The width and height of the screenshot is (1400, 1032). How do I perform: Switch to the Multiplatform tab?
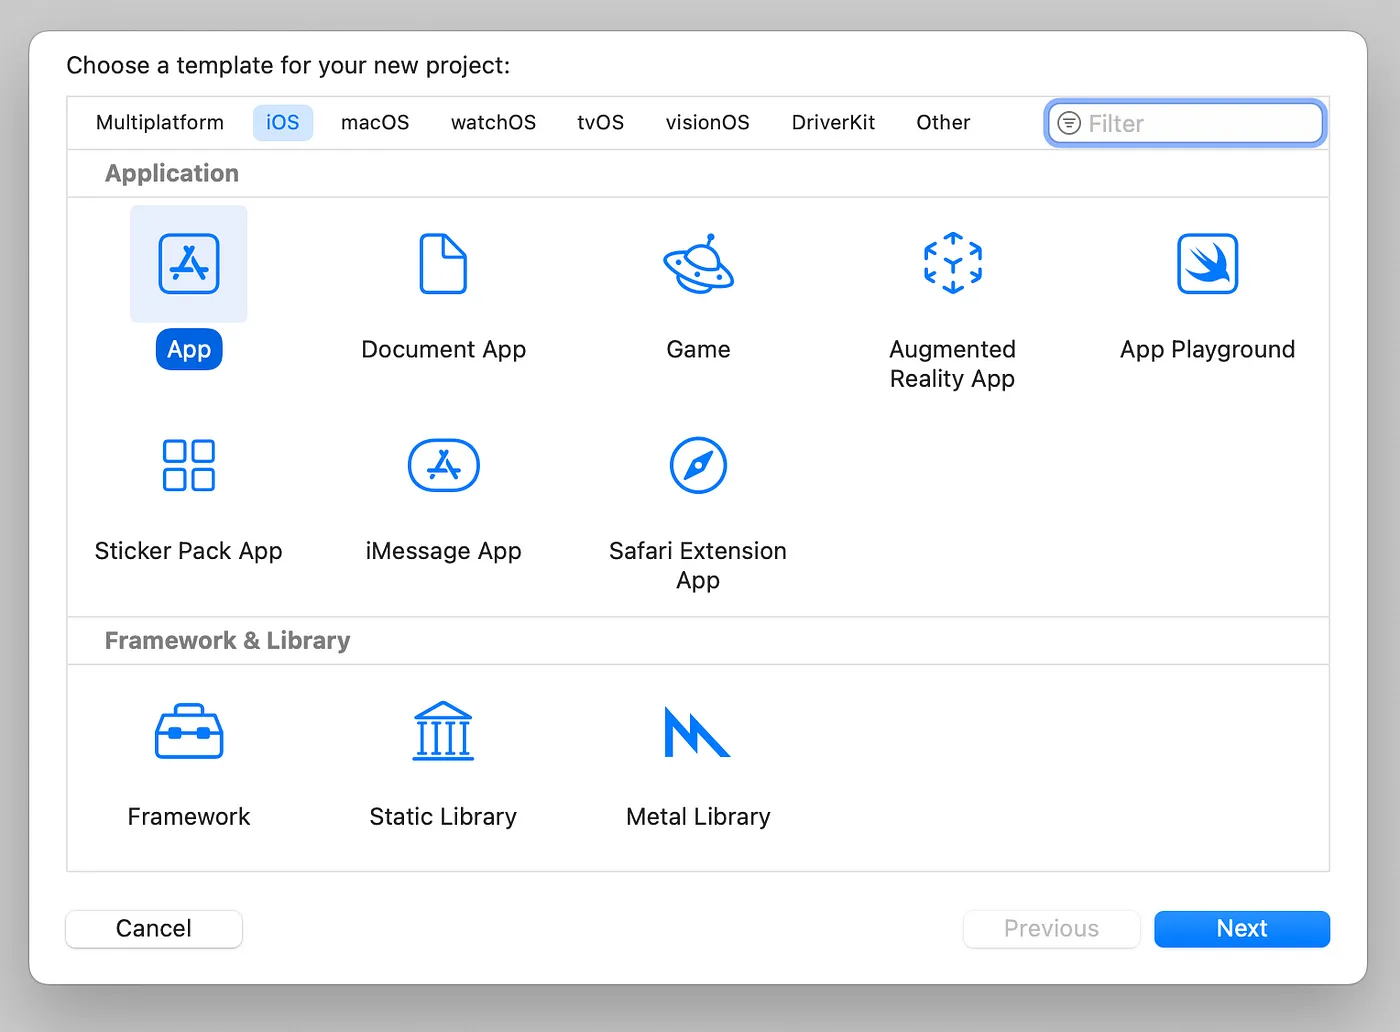point(160,123)
